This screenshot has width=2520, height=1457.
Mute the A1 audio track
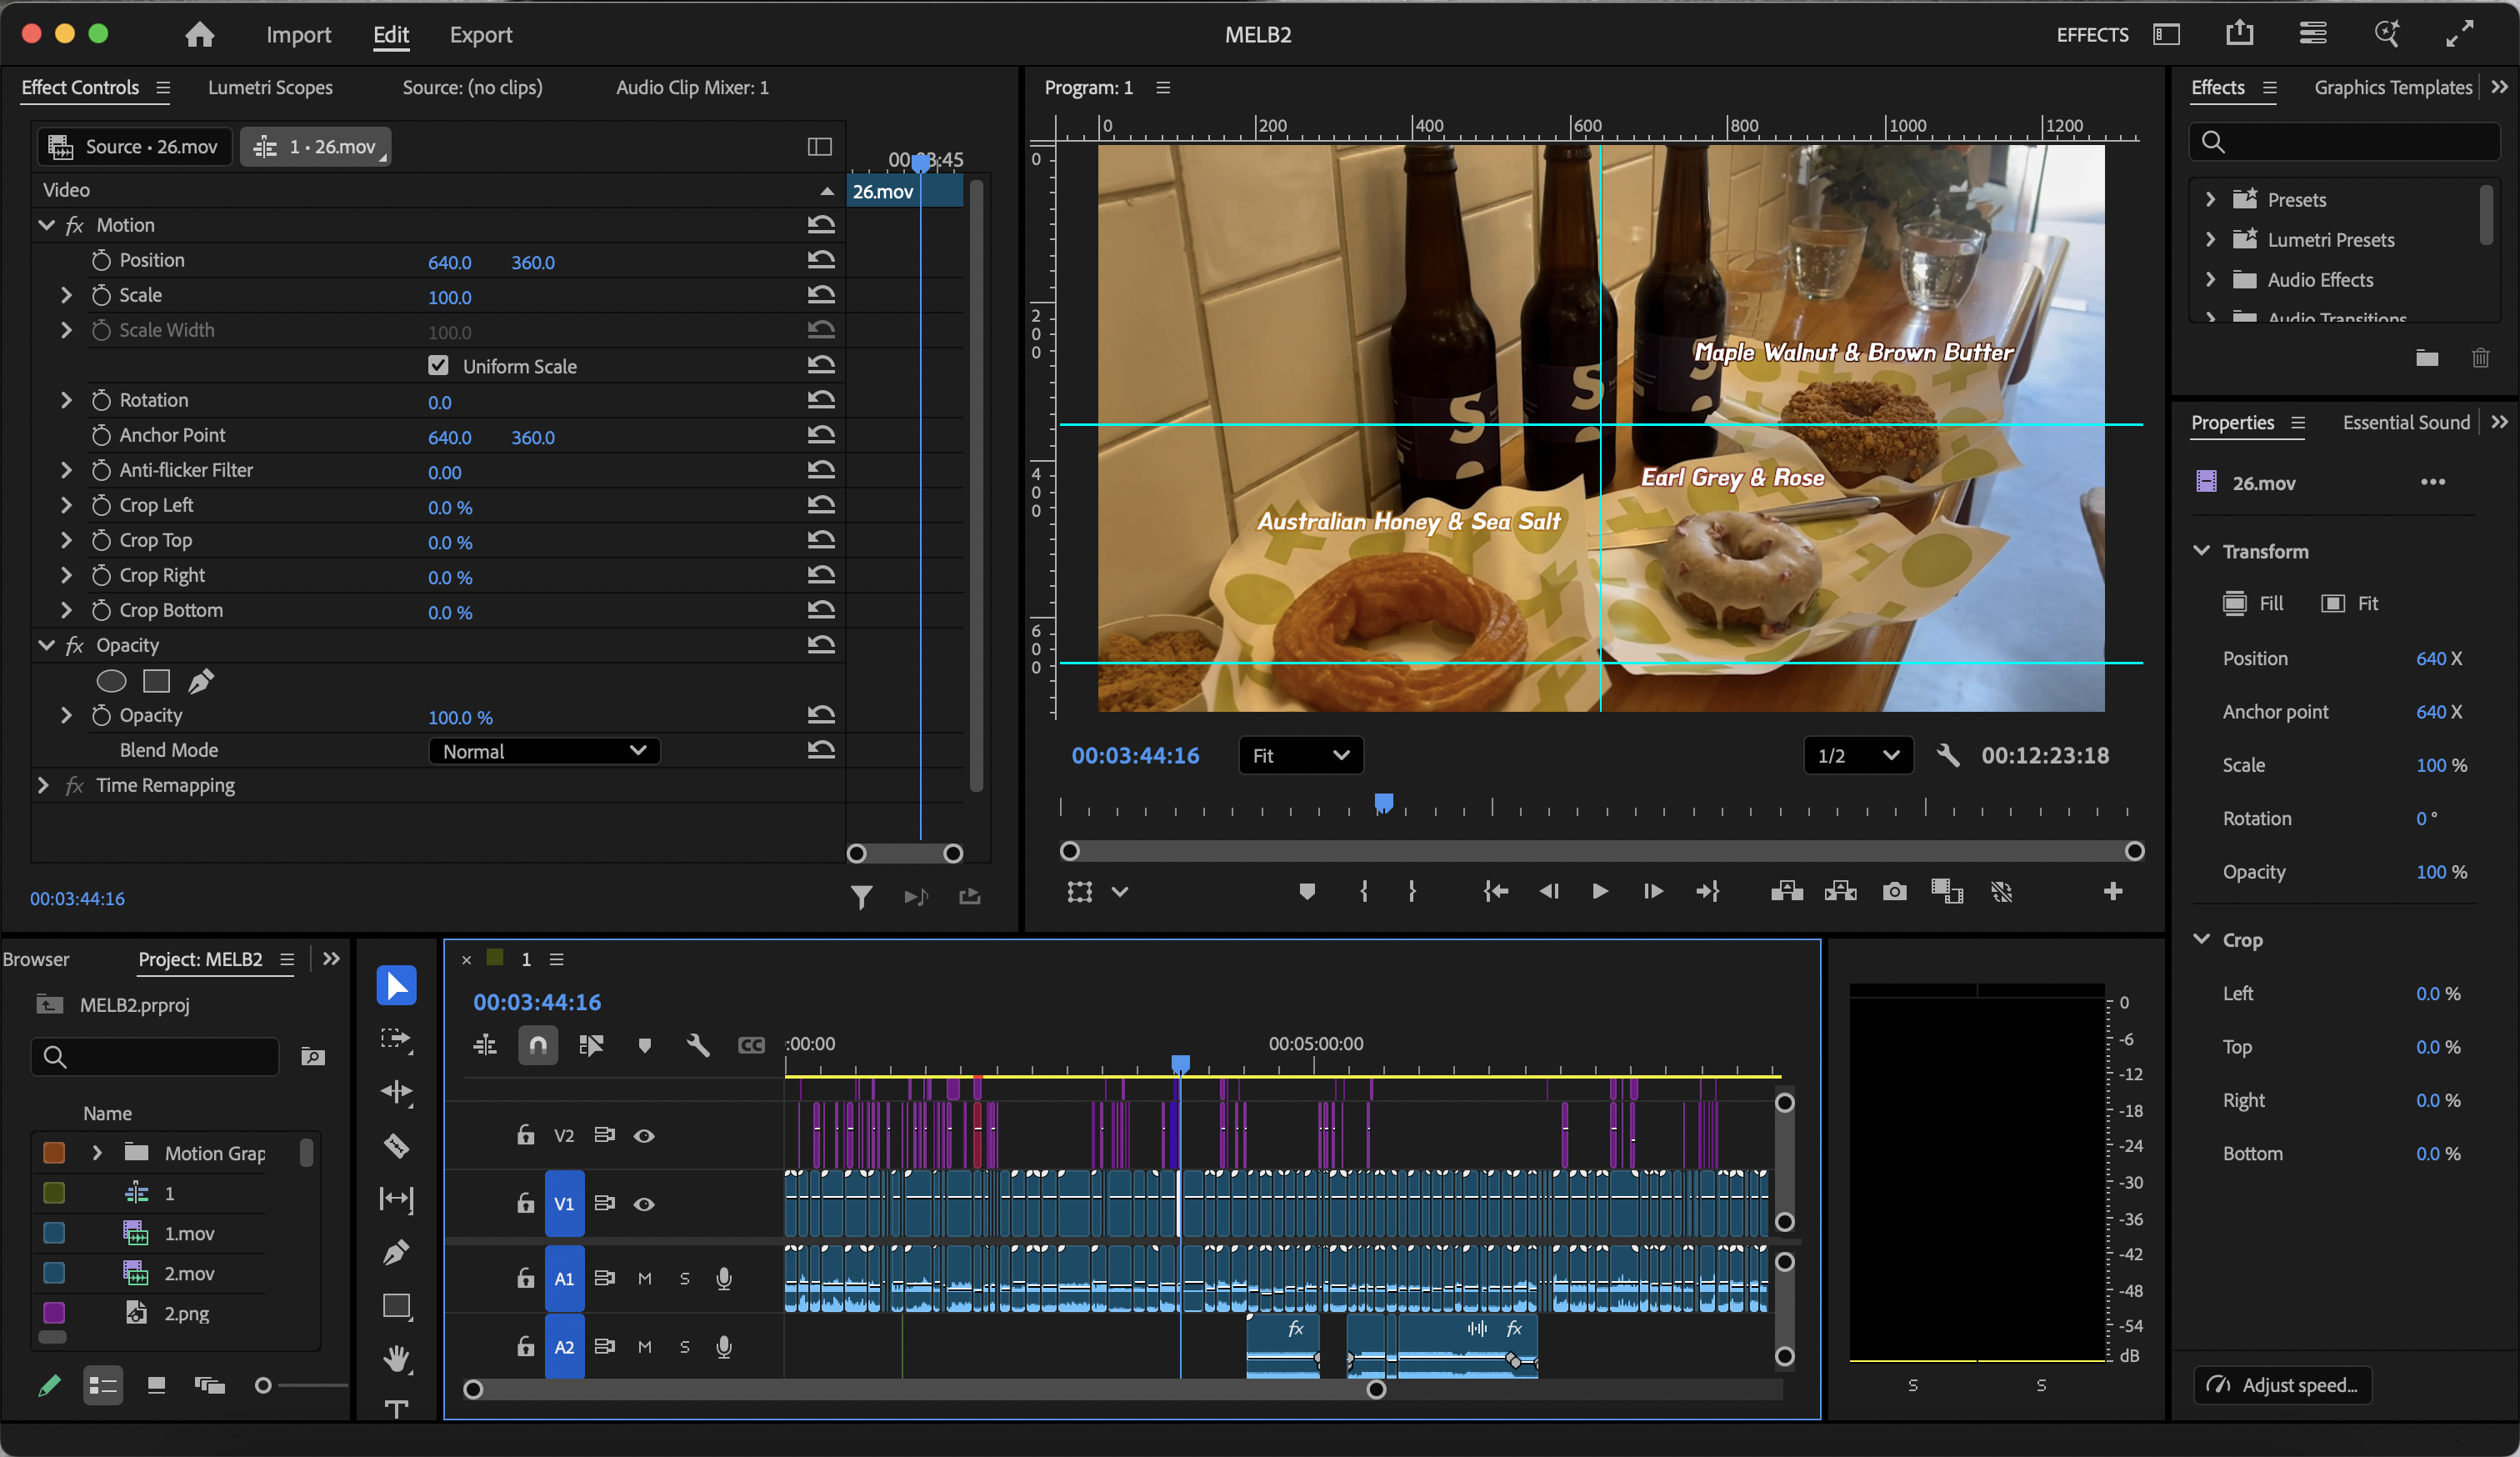click(645, 1278)
